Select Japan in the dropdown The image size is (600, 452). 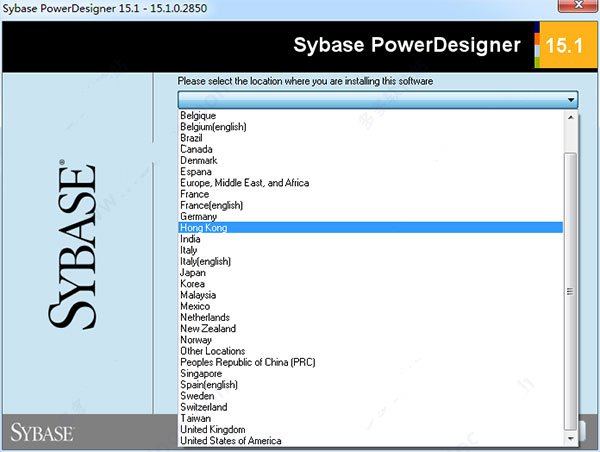point(370,273)
